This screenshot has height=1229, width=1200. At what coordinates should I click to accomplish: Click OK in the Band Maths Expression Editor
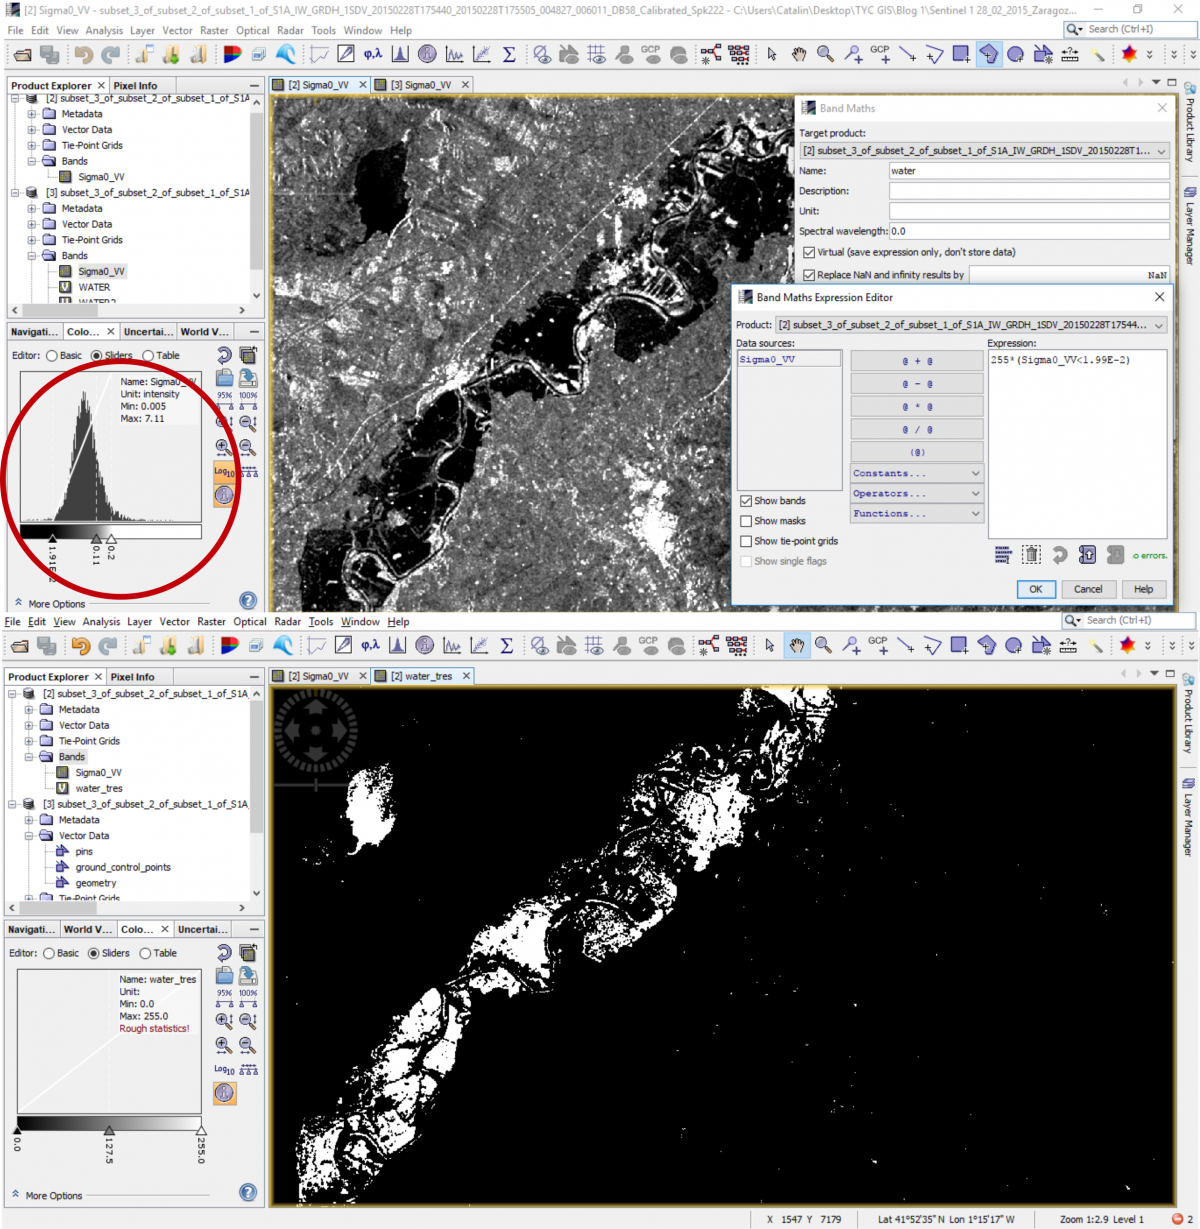coord(1035,589)
